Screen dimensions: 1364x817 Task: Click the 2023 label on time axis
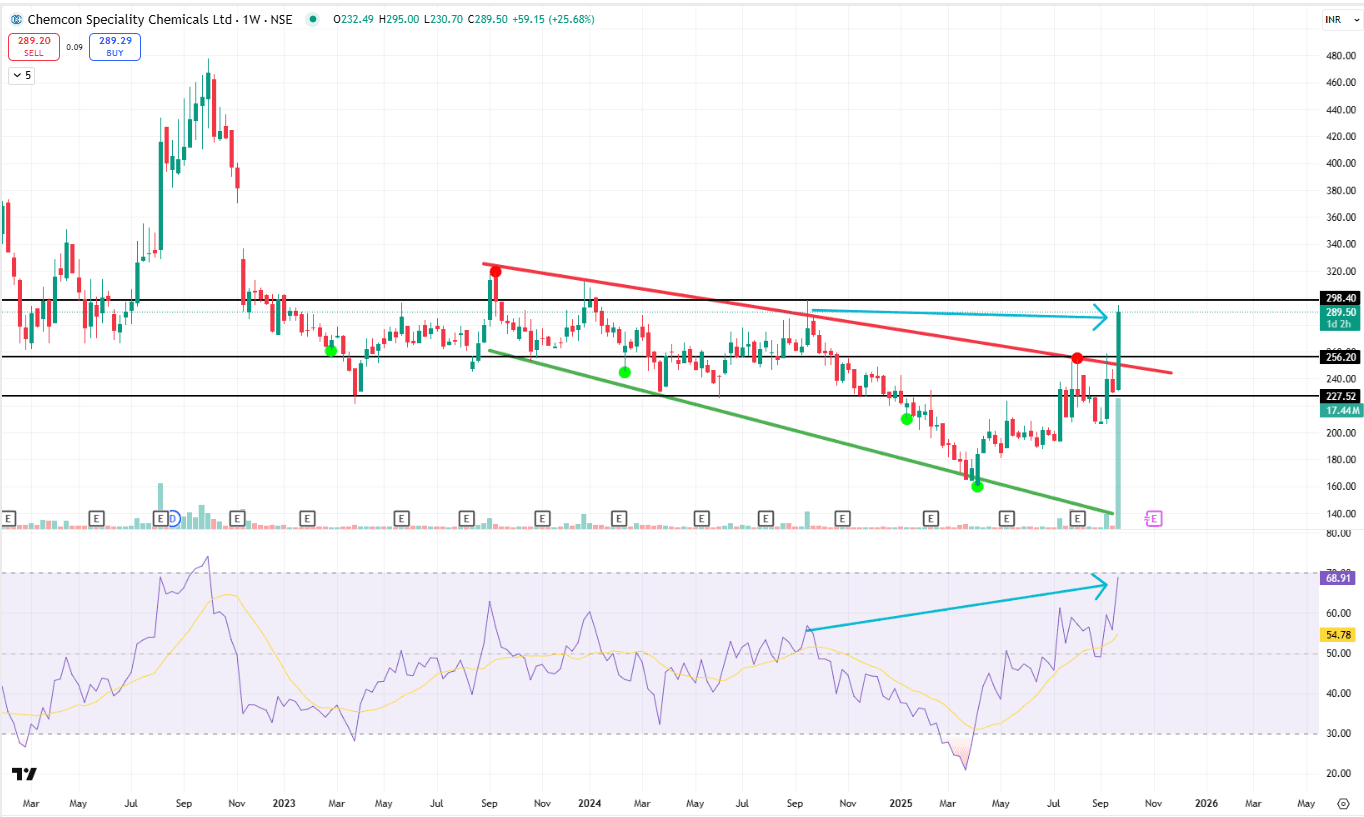click(283, 803)
